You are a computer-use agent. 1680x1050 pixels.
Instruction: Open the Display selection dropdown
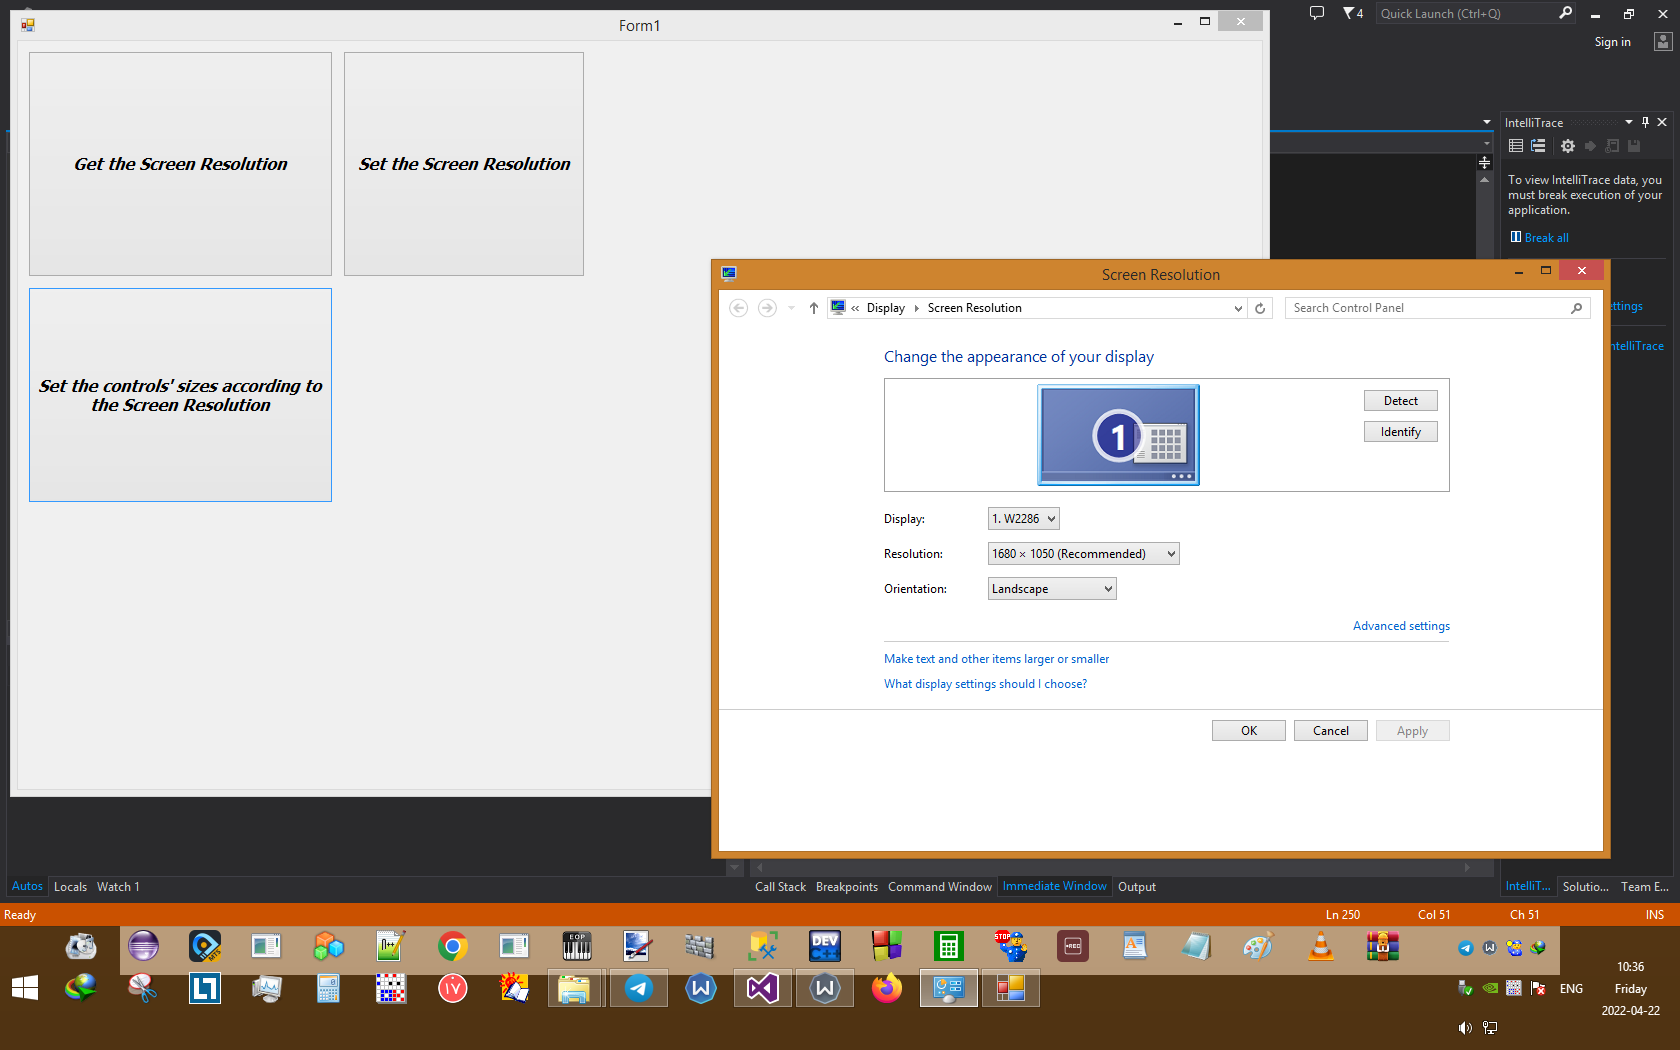click(x=1023, y=519)
